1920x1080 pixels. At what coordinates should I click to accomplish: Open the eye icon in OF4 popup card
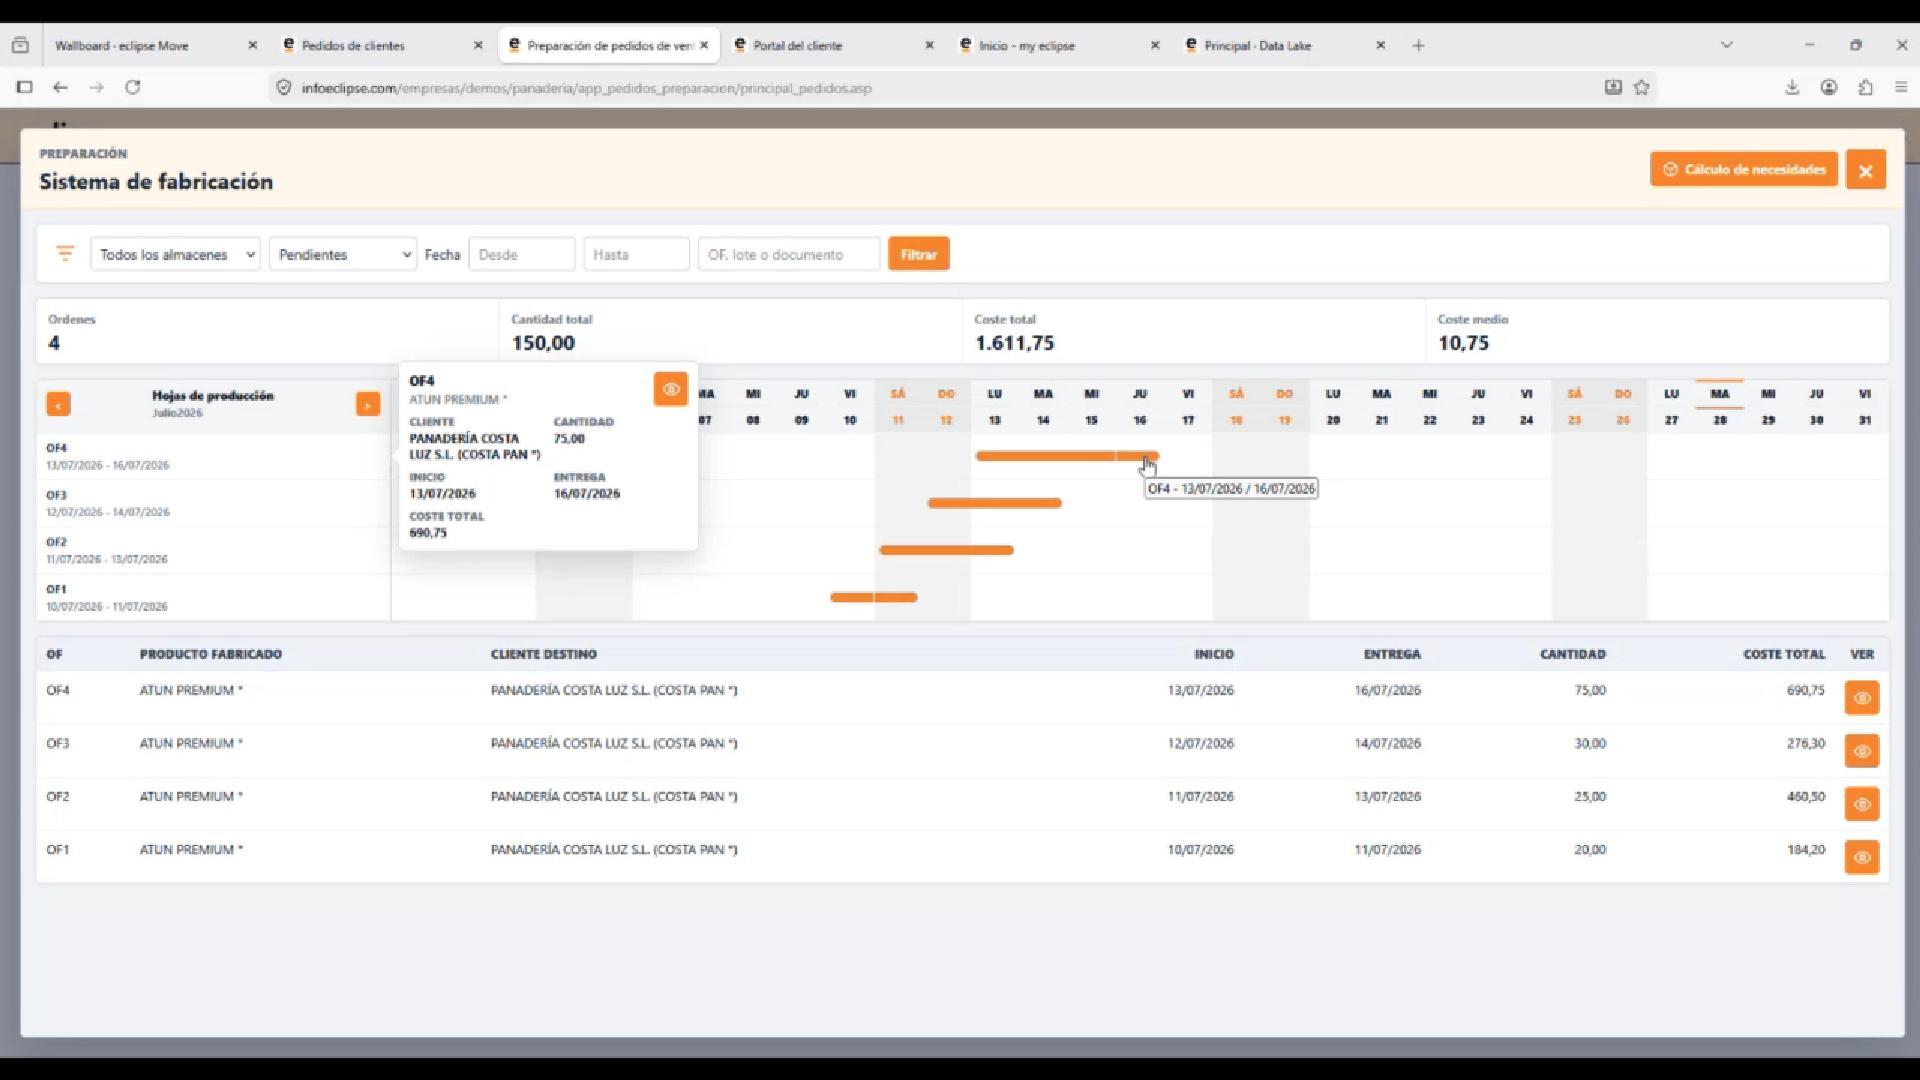(x=671, y=389)
